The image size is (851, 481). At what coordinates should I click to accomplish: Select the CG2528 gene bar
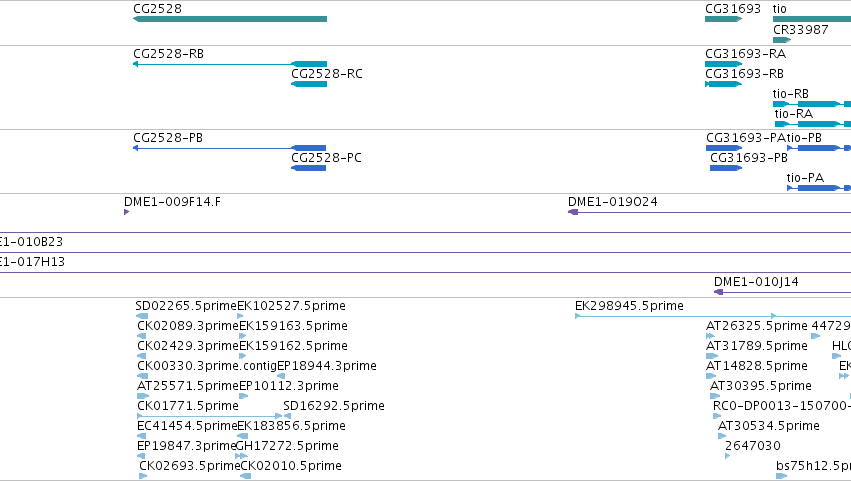(230, 19)
